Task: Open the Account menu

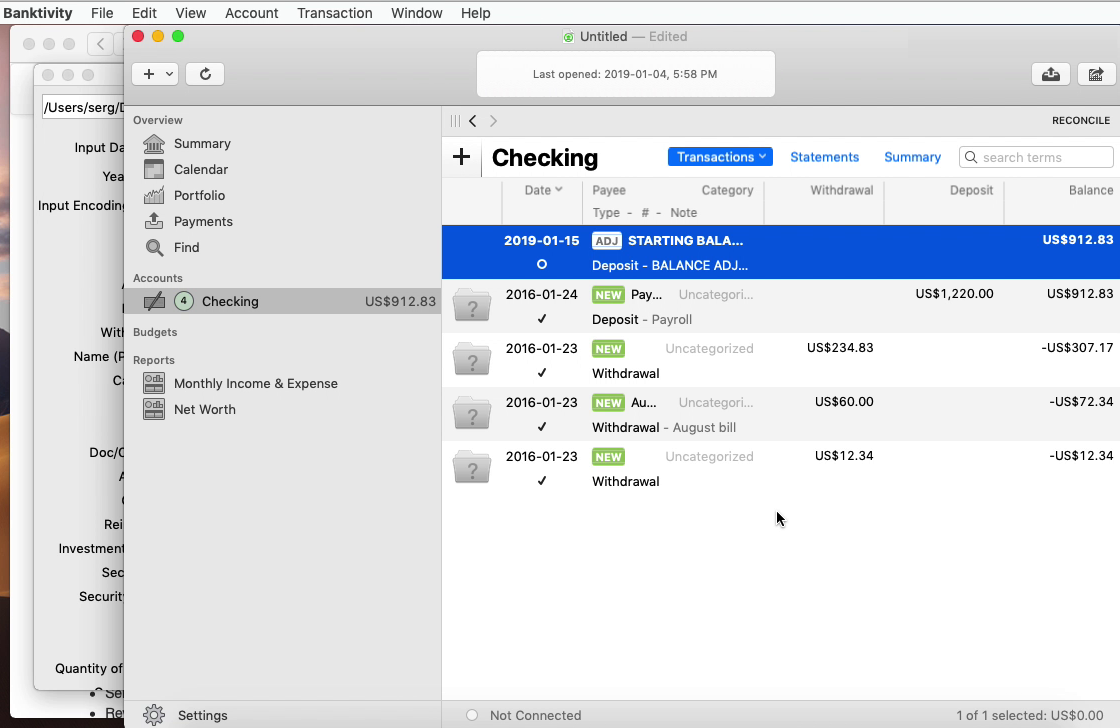Action: (251, 13)
